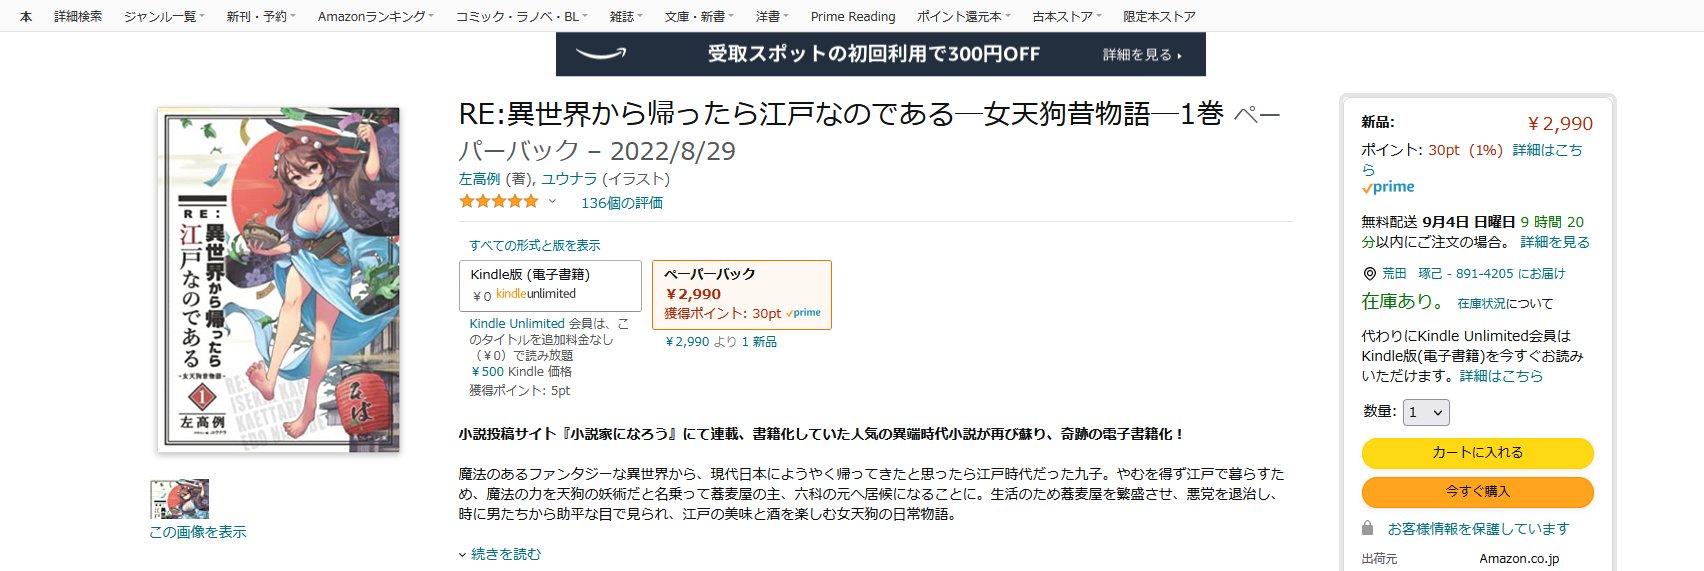Open the 限定本ストア menu
1704x571 pixels.
[1159, 16]
